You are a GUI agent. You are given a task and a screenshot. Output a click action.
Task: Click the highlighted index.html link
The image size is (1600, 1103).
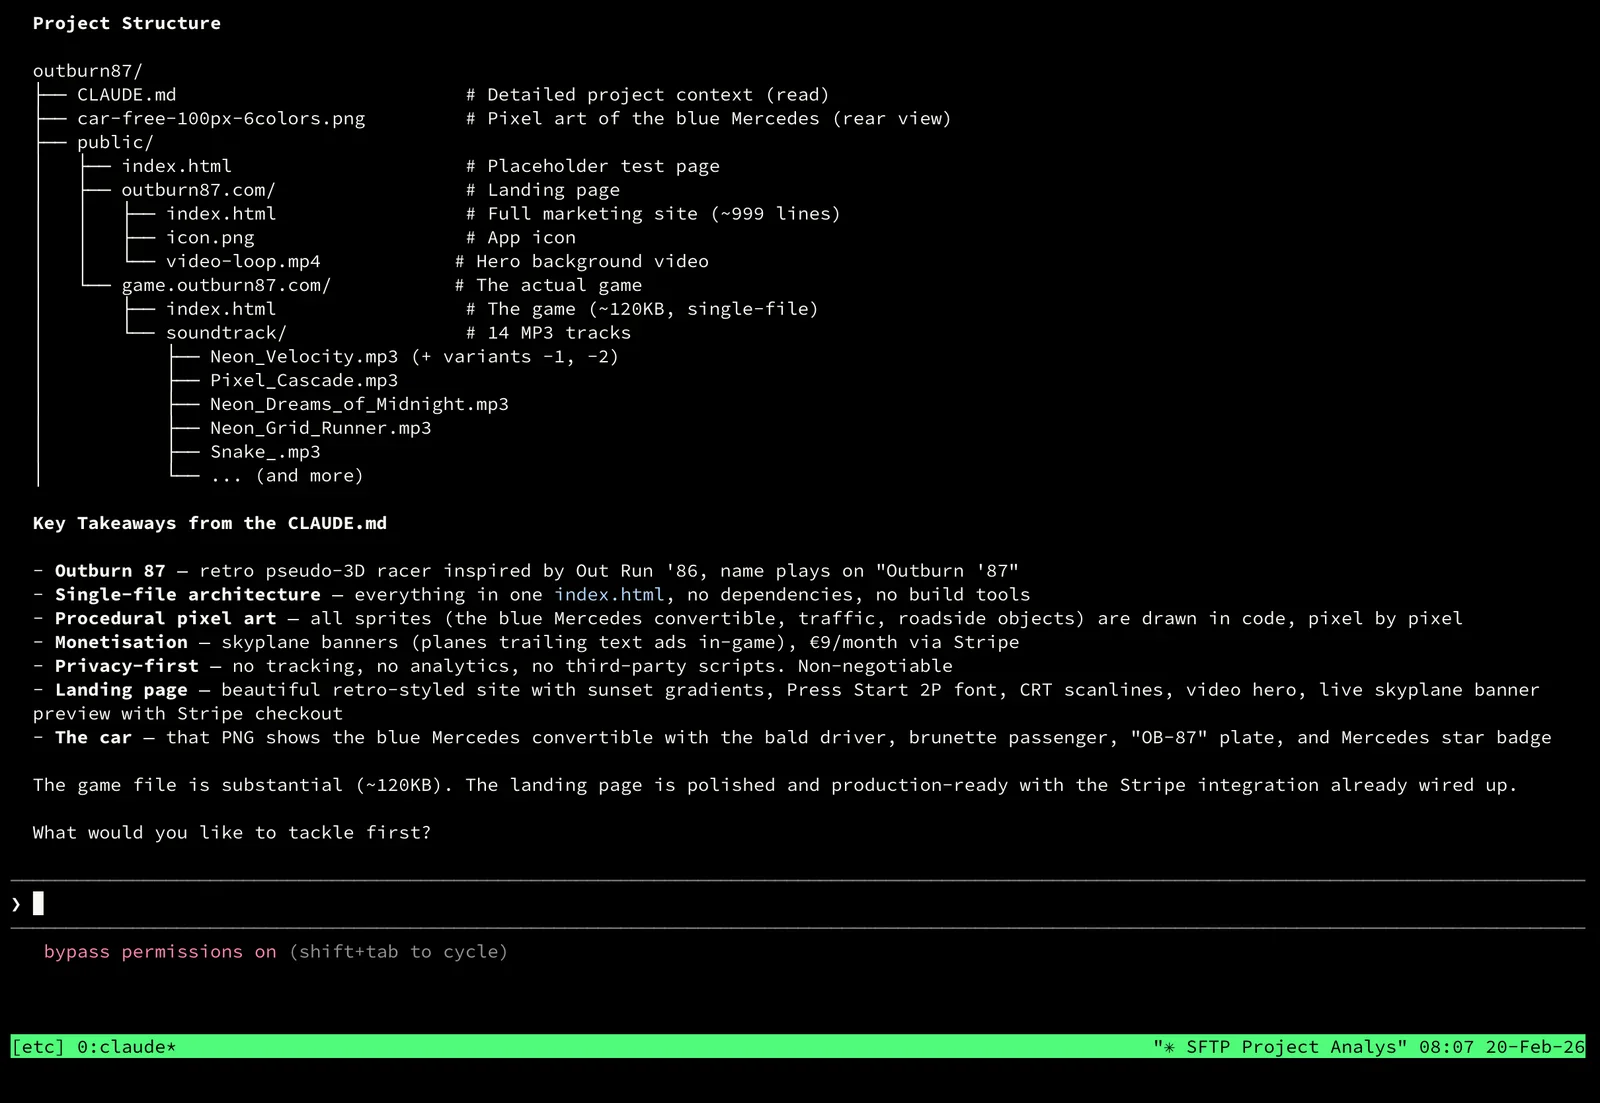coord(609,595)
